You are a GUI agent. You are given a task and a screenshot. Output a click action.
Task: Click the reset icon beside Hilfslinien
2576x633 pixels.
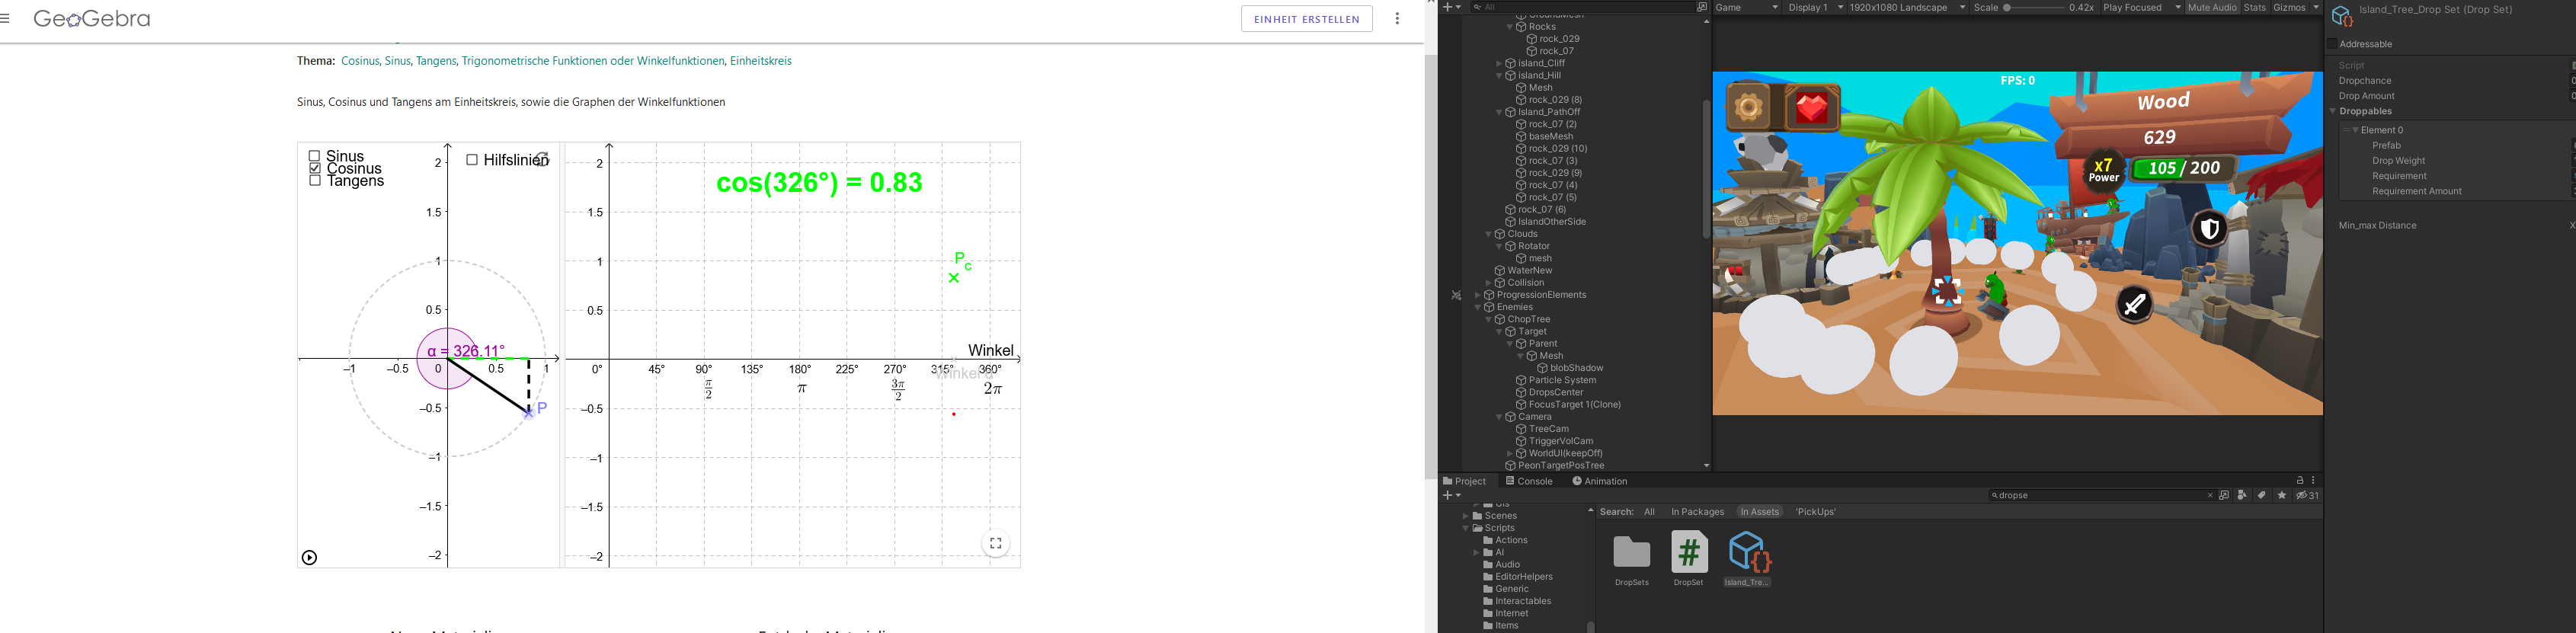pos(542,159)
